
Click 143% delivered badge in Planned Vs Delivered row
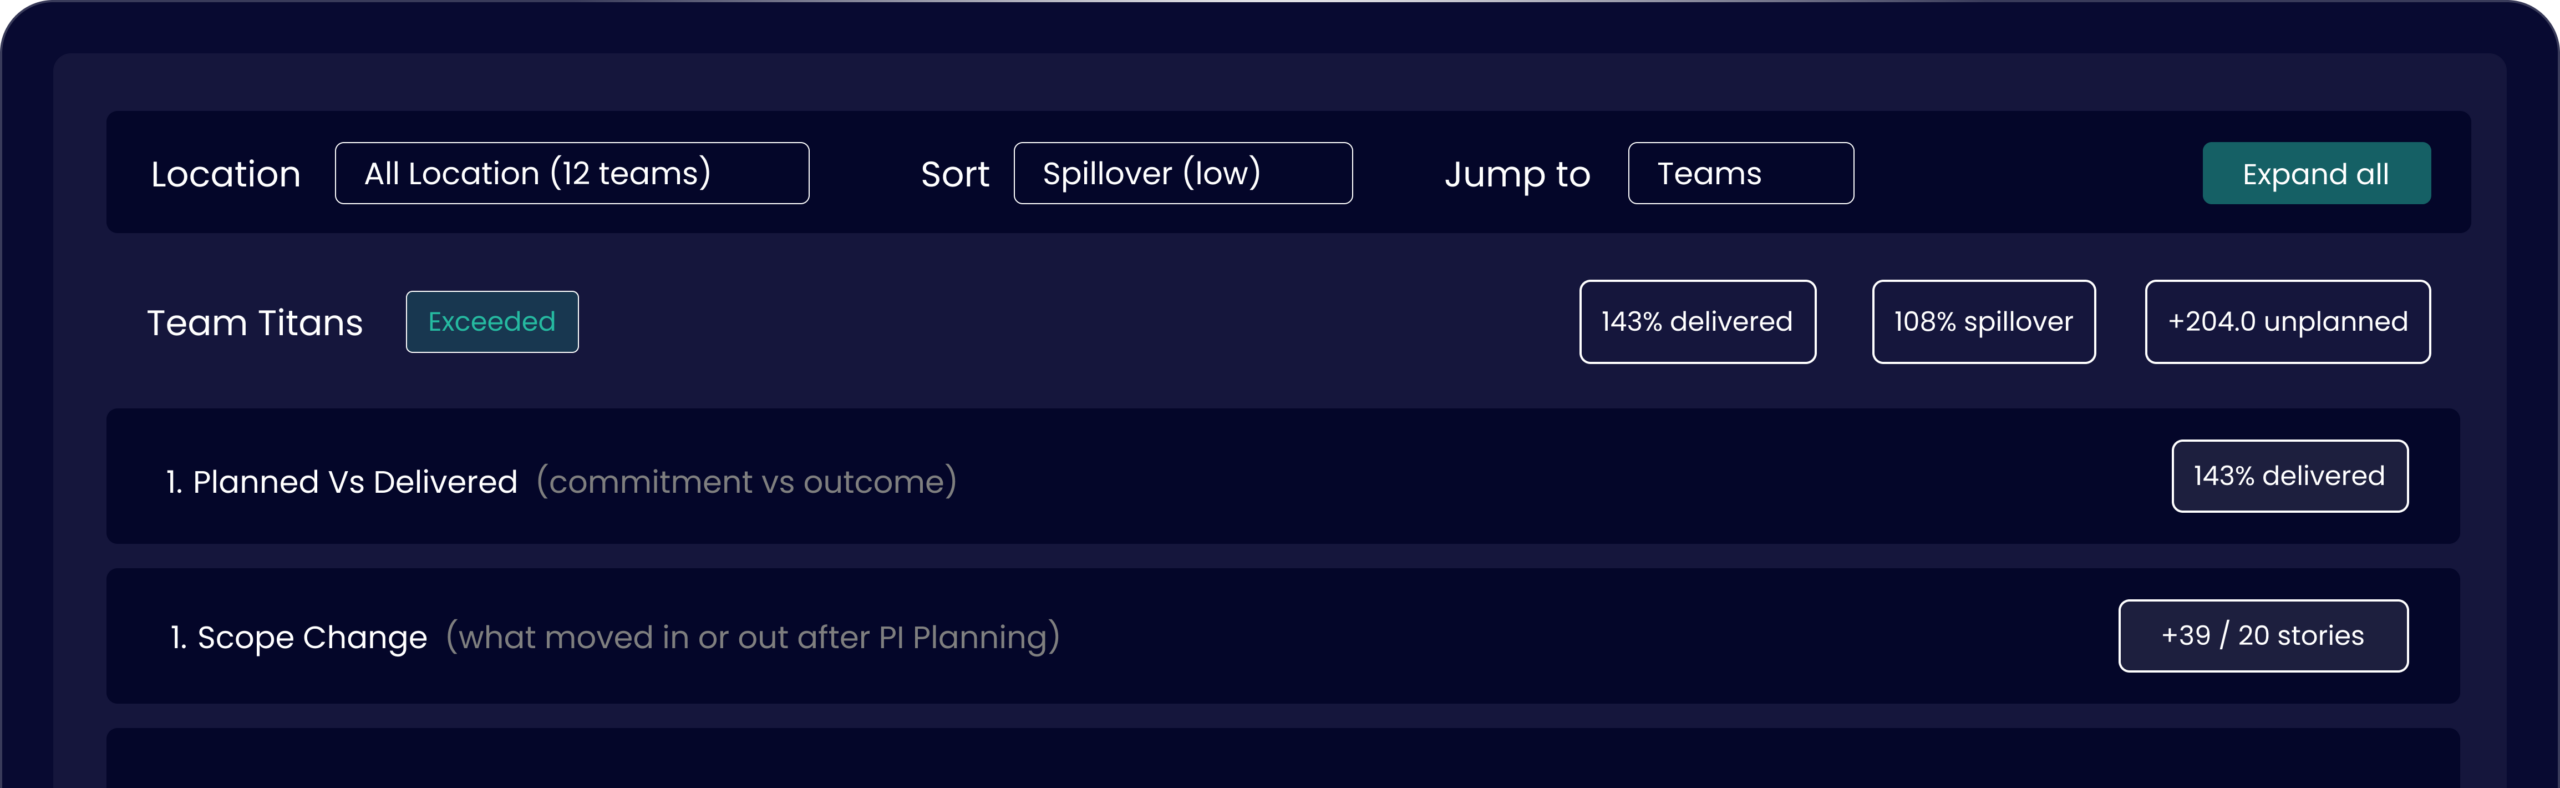[2289, 476]
